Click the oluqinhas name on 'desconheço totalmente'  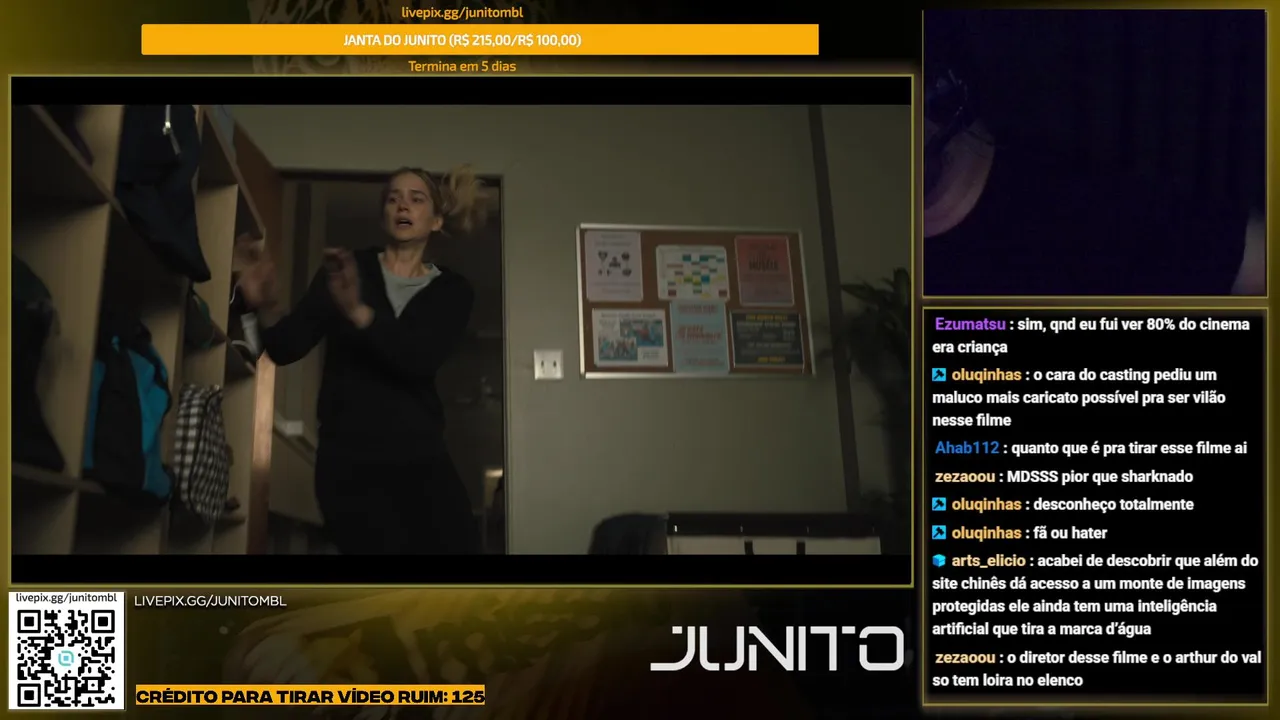(986, 504)
